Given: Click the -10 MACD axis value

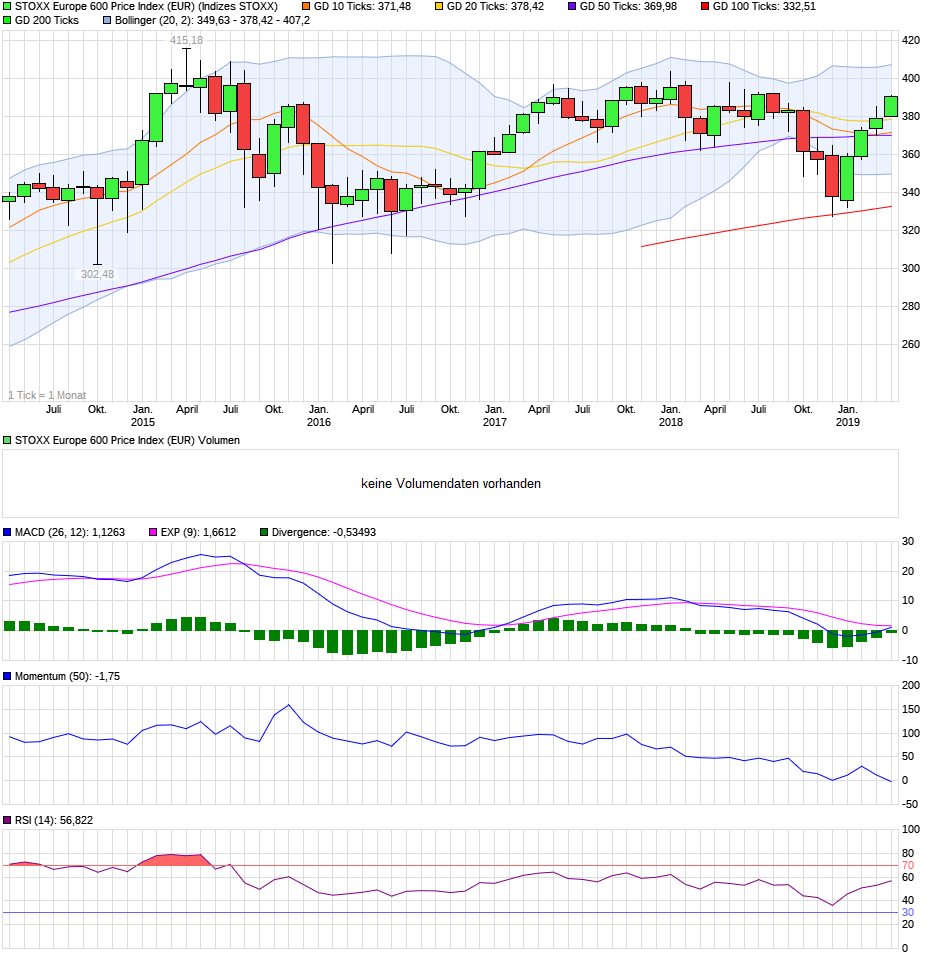Looking at the screenshot, I should point(909,660).
